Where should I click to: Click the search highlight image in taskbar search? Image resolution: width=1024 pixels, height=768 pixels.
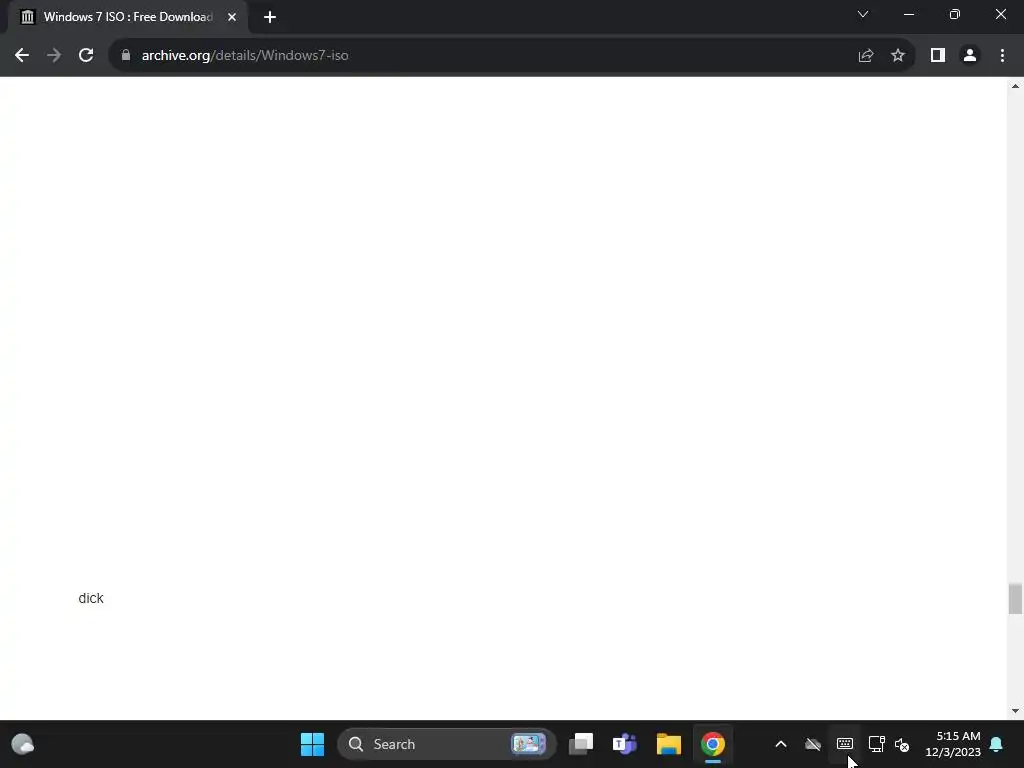click(x=528, y=744)
